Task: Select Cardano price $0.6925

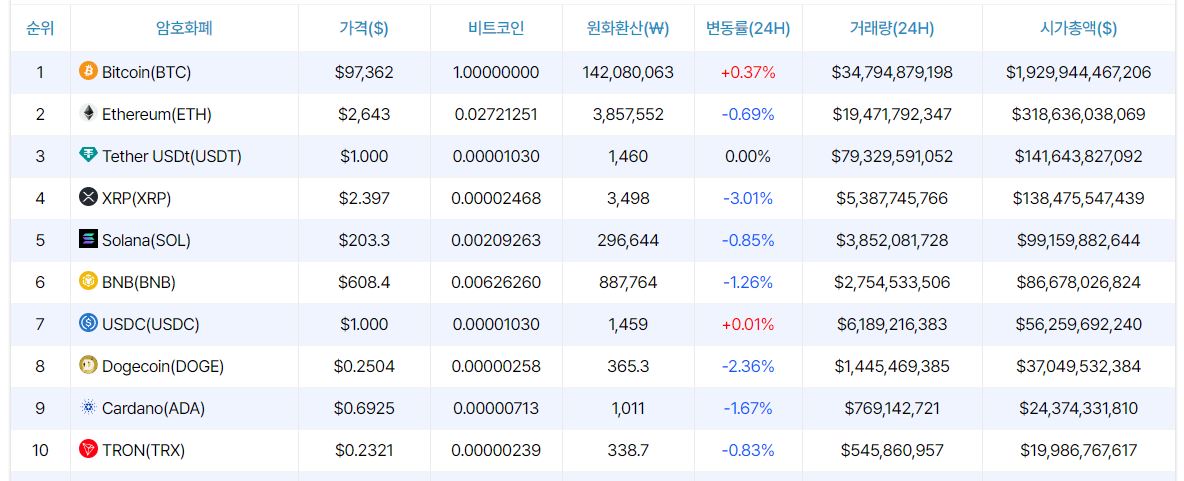Action: click(x=364, y=409)
